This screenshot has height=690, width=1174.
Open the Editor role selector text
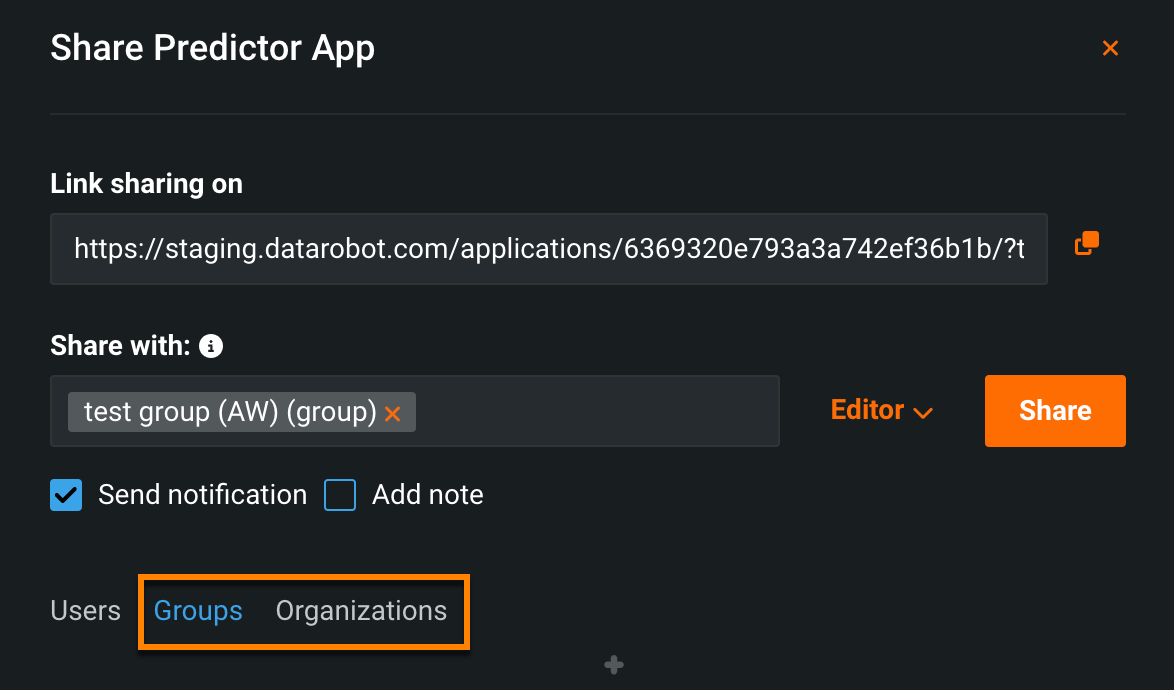pyautogui.click(x=867, y=410)
